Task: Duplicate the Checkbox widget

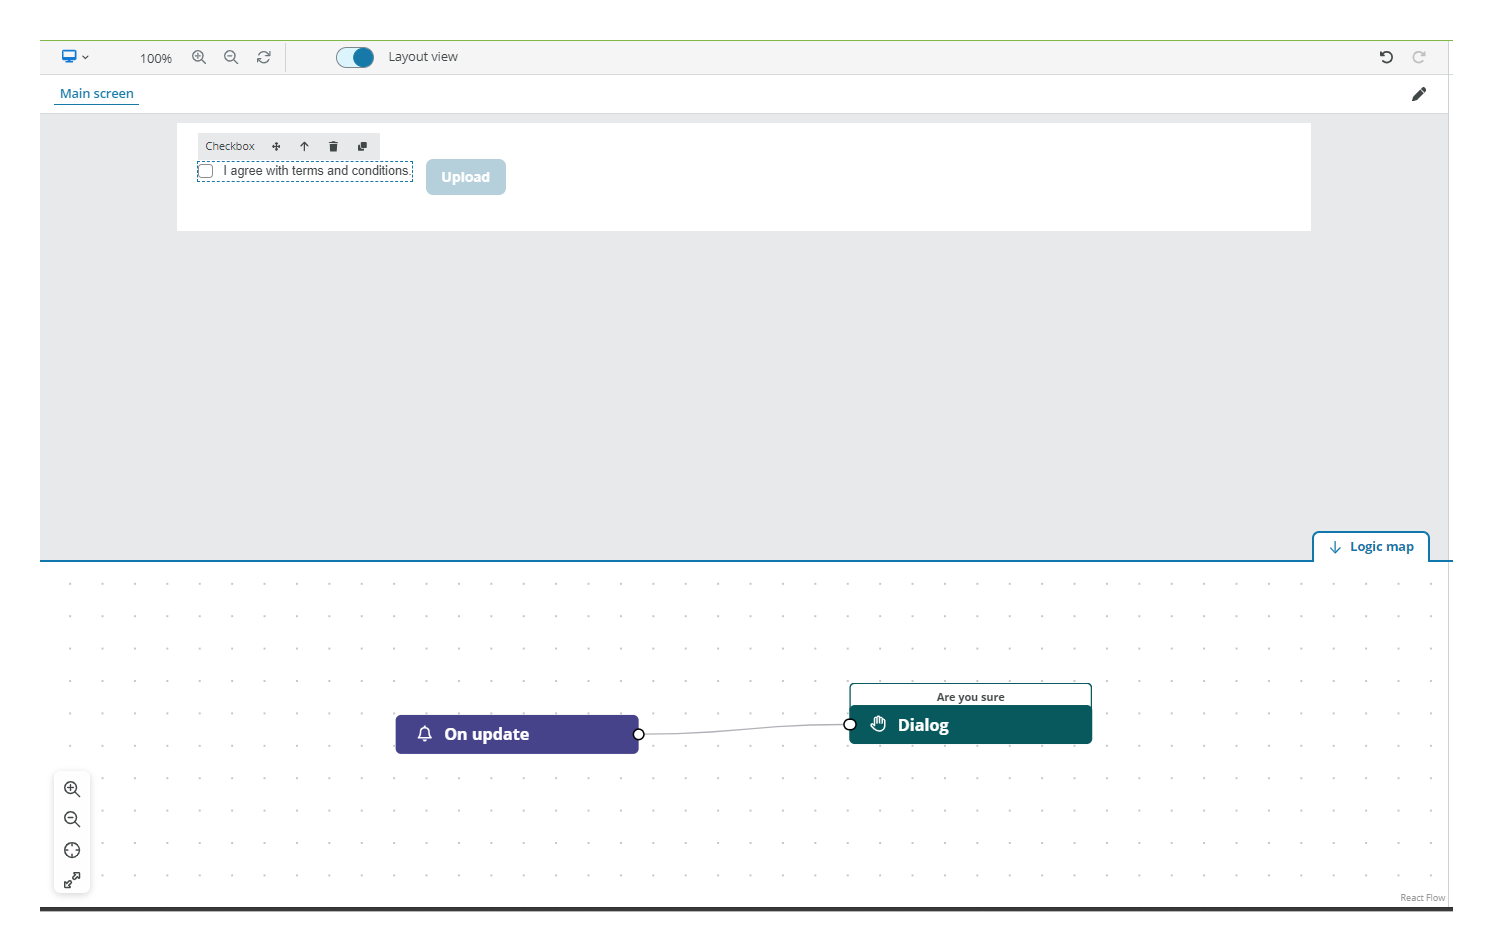Action: point(362,146)
